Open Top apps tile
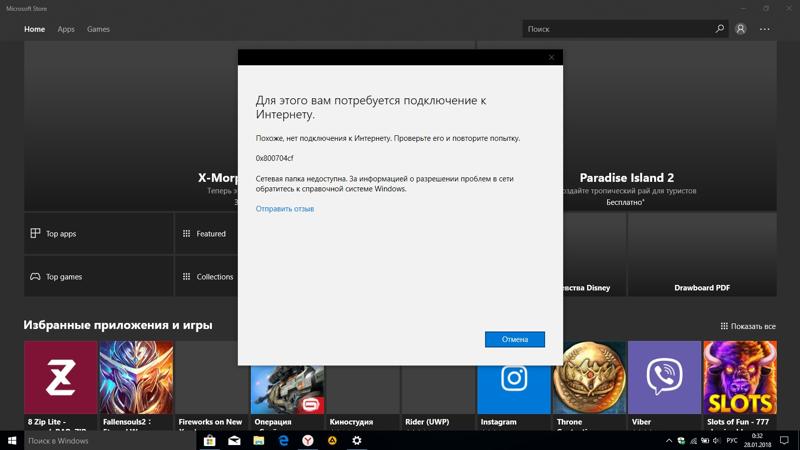Viewport: 800px width, 450px height. [98, 233]
